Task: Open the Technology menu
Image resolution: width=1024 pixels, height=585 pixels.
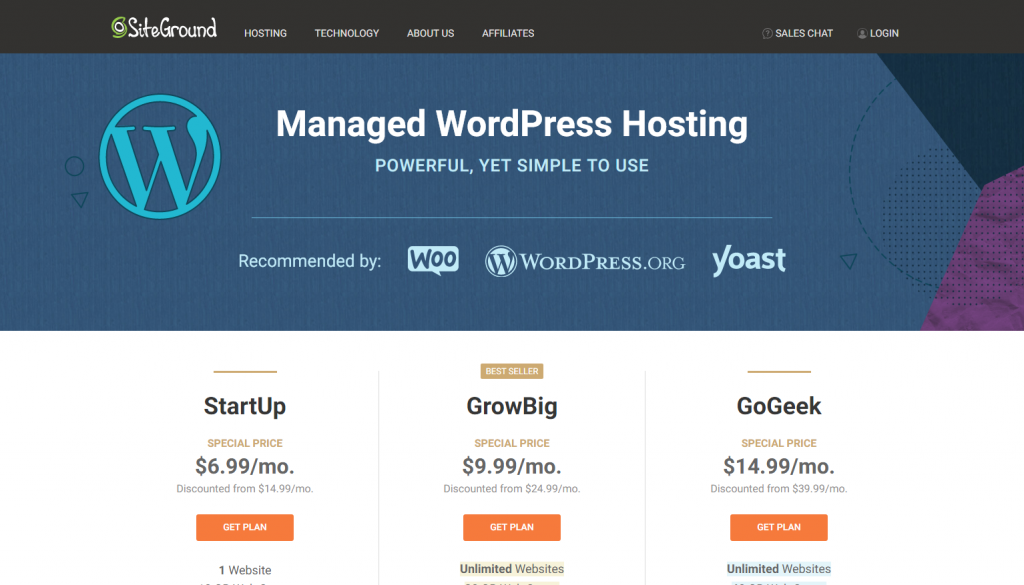Action: tap(347, 33)
